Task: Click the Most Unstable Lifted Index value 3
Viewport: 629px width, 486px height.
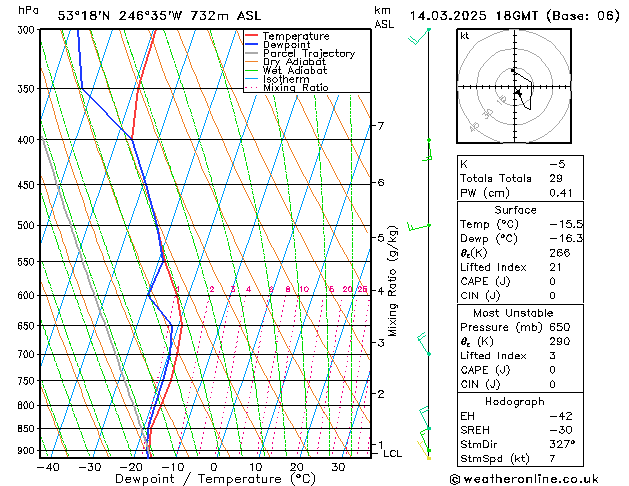Action: click(x=552, y=356)
